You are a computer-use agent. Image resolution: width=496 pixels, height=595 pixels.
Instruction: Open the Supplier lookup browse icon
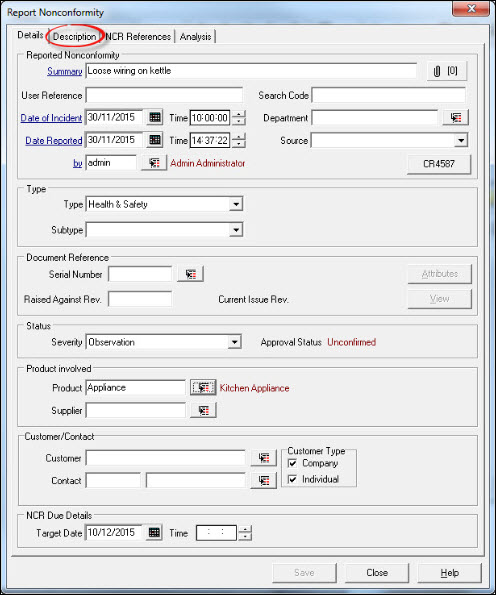click(x=203, y=410)
